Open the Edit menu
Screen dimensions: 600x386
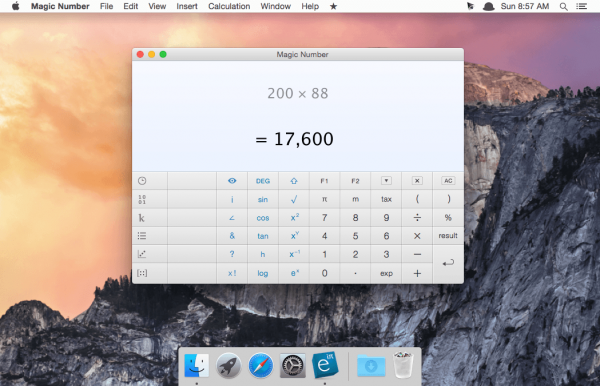(x=130, y=6)
